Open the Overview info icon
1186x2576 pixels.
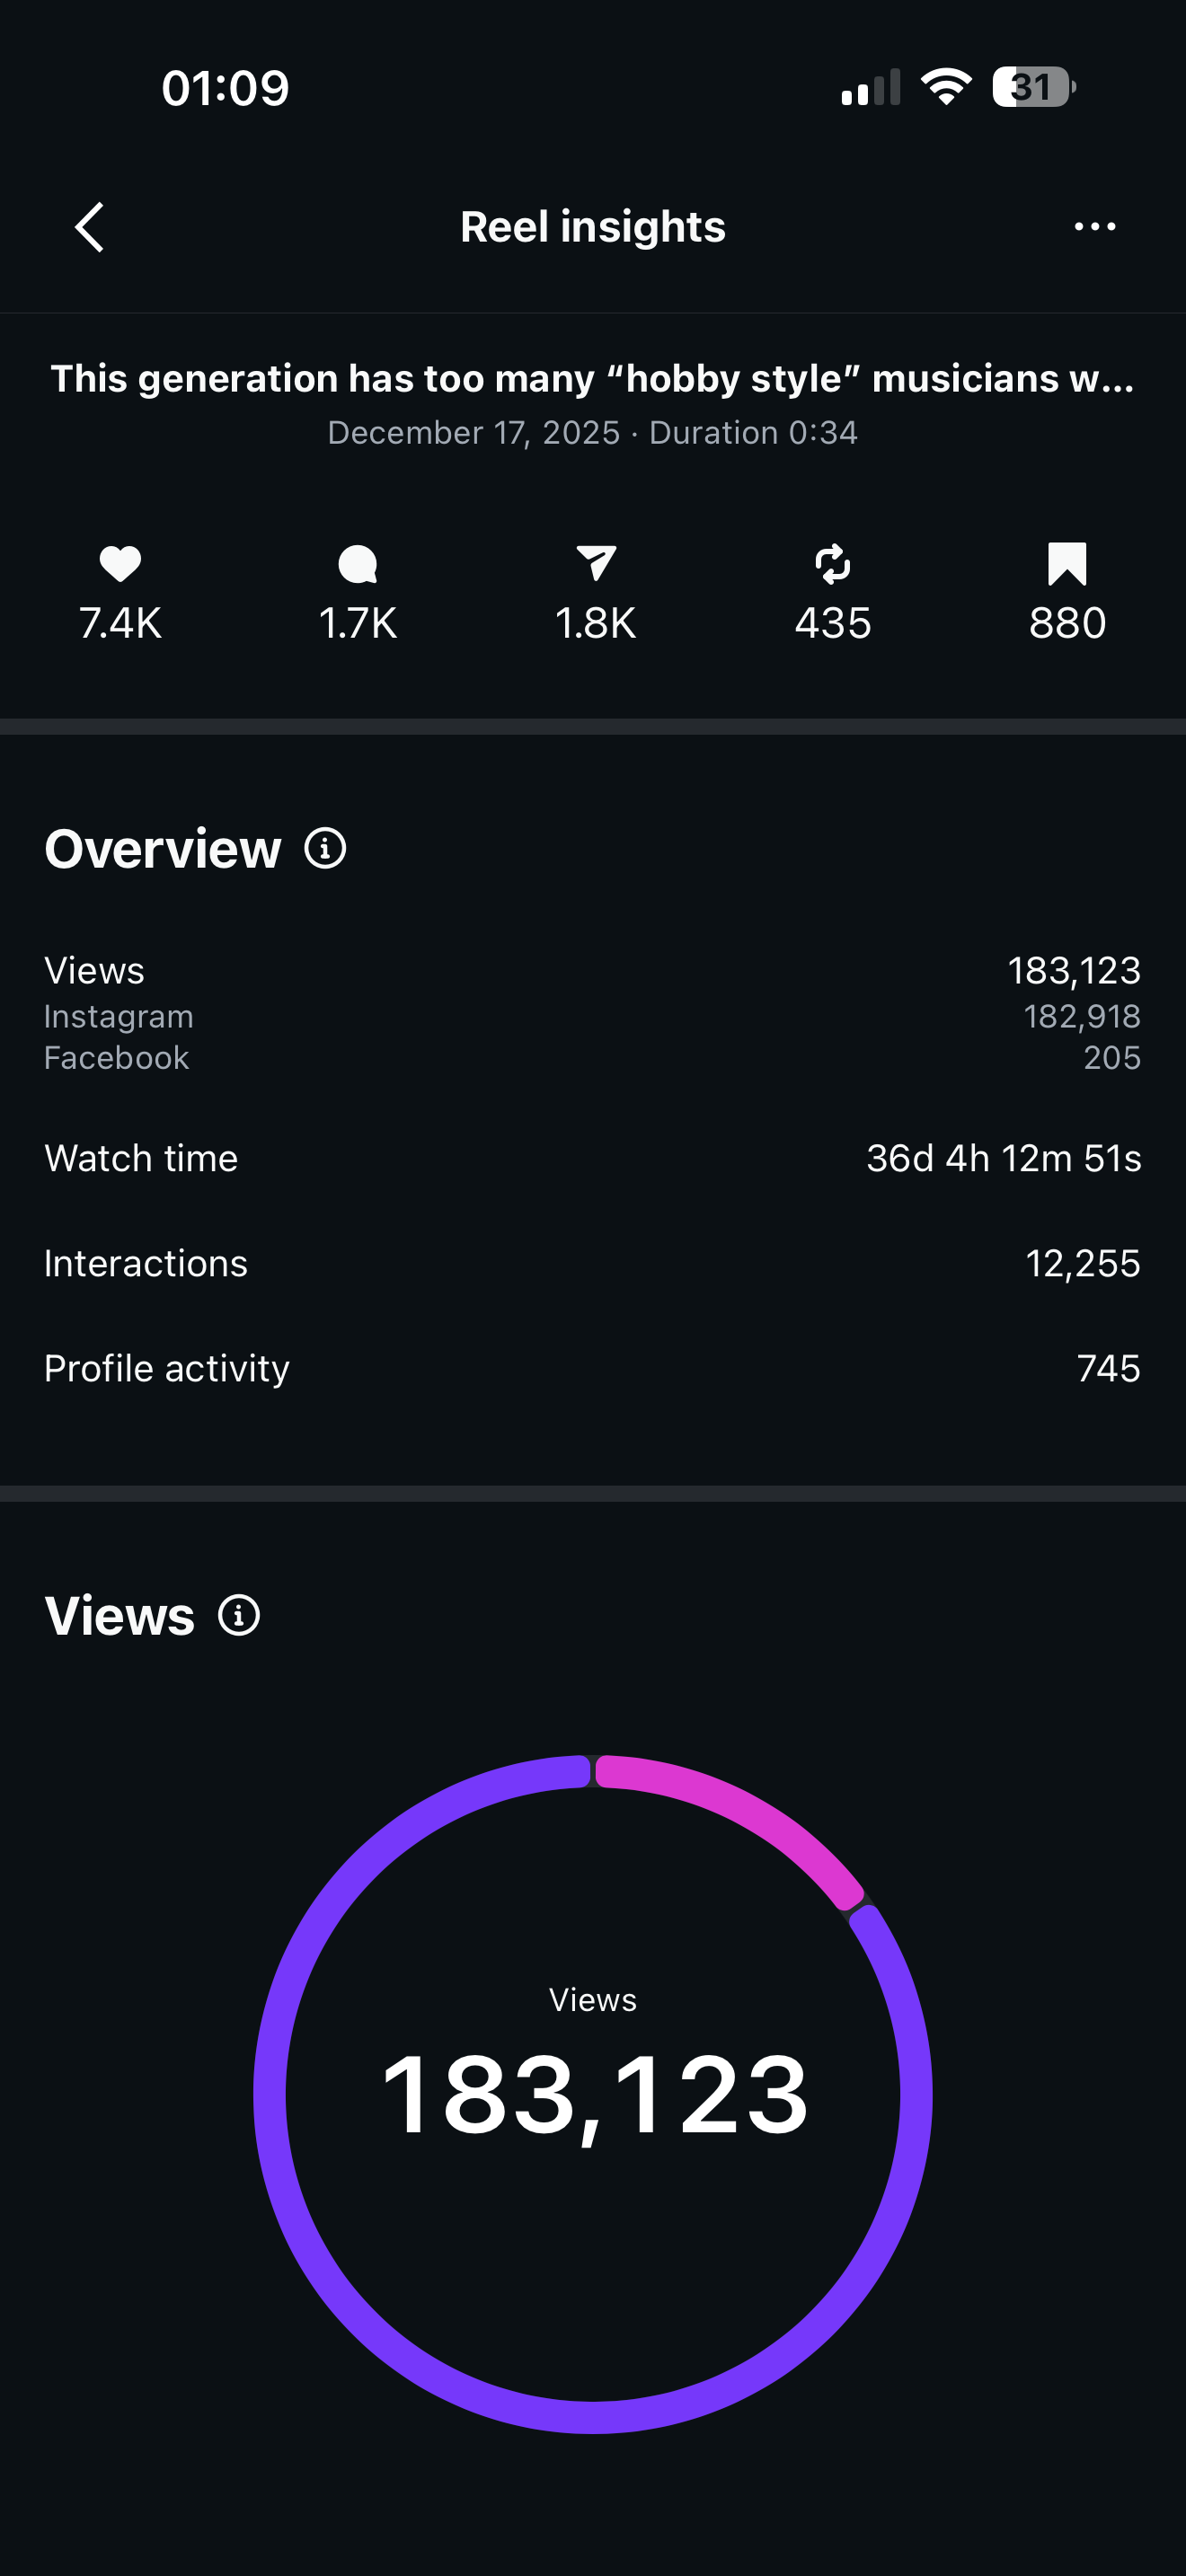(325, 849)
